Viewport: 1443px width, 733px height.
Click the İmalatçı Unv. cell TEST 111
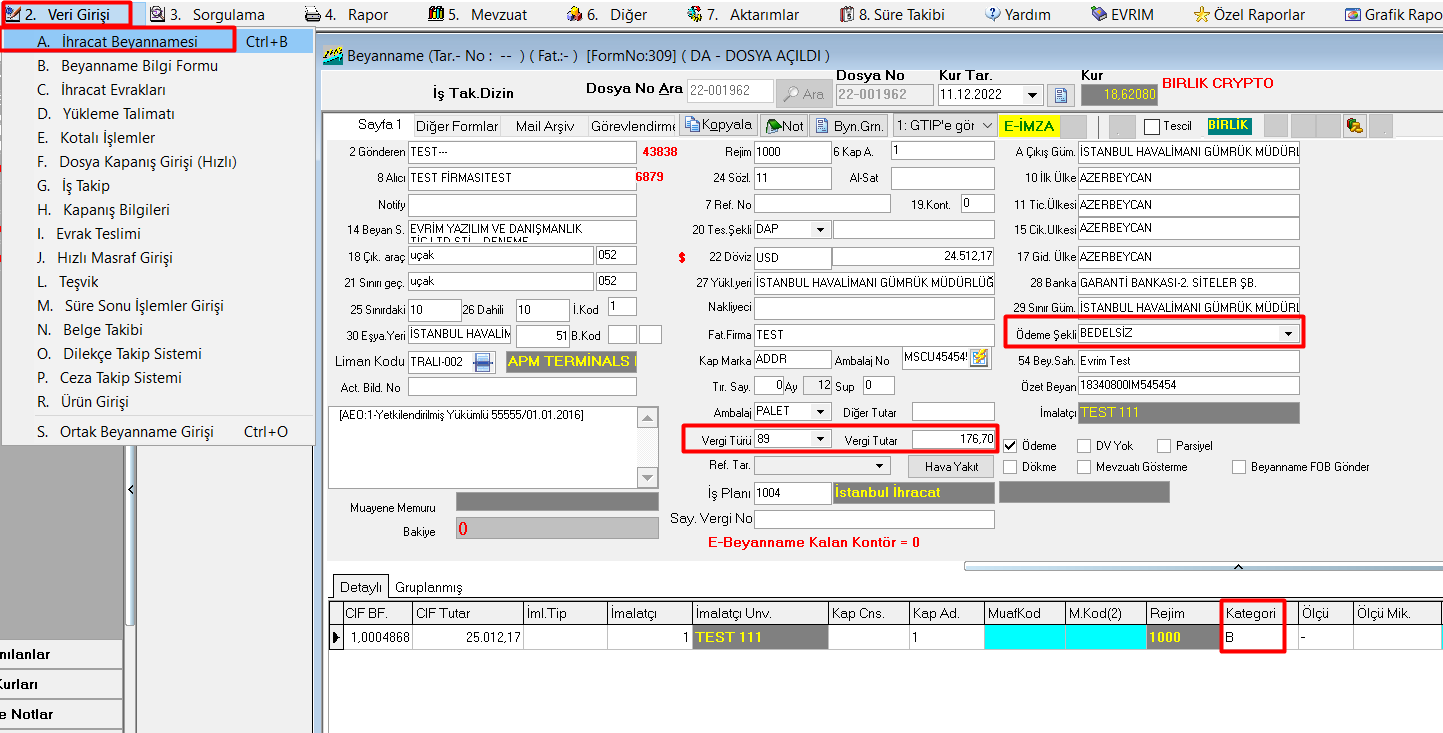[x=760, y=637]
